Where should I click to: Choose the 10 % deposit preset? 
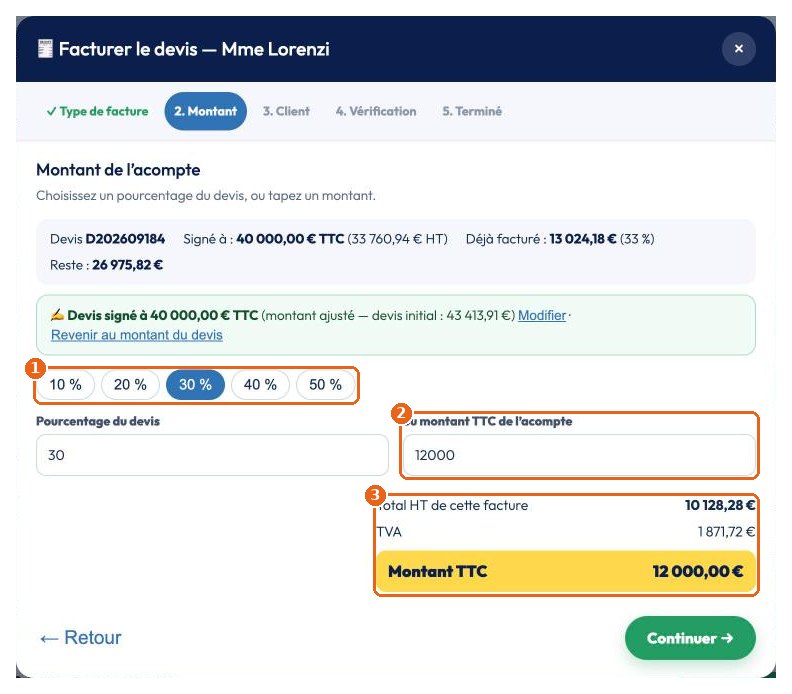66,385
